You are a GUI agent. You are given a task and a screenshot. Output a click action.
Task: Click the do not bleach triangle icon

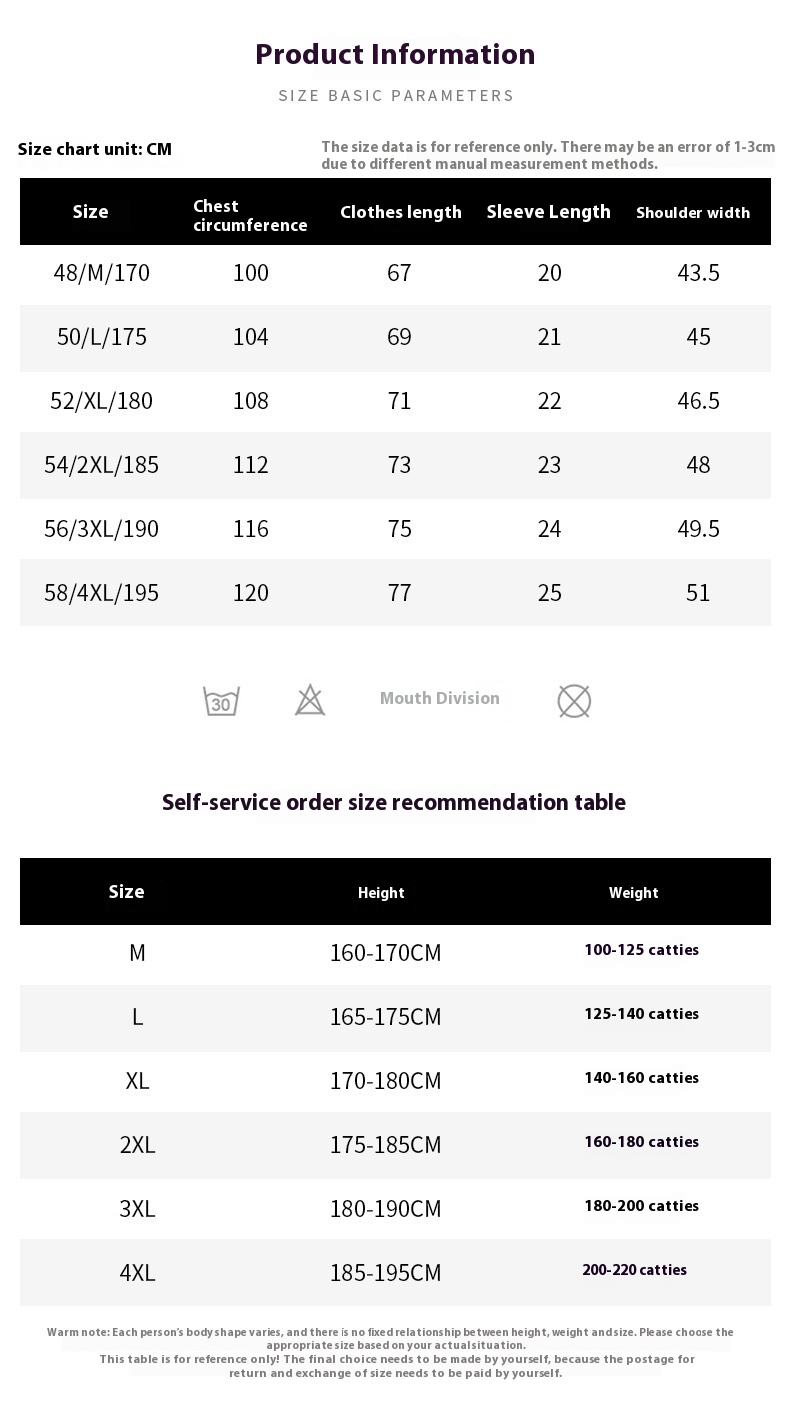pyautogui.click(x=310, y=700)
